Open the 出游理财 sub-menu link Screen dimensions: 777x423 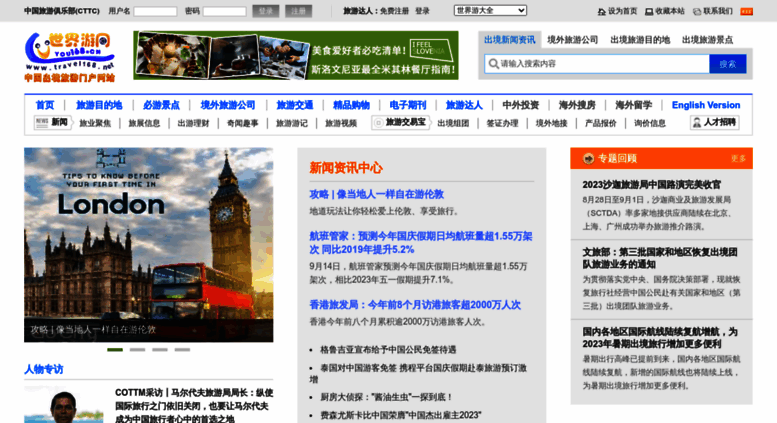pos(193,123)
